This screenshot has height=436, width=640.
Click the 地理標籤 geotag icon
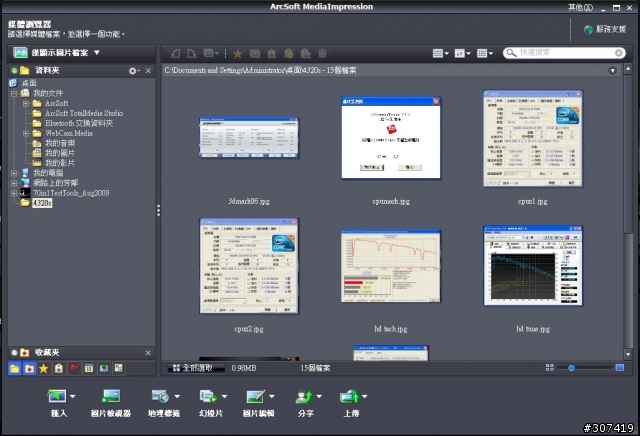(x=160, y=396)
